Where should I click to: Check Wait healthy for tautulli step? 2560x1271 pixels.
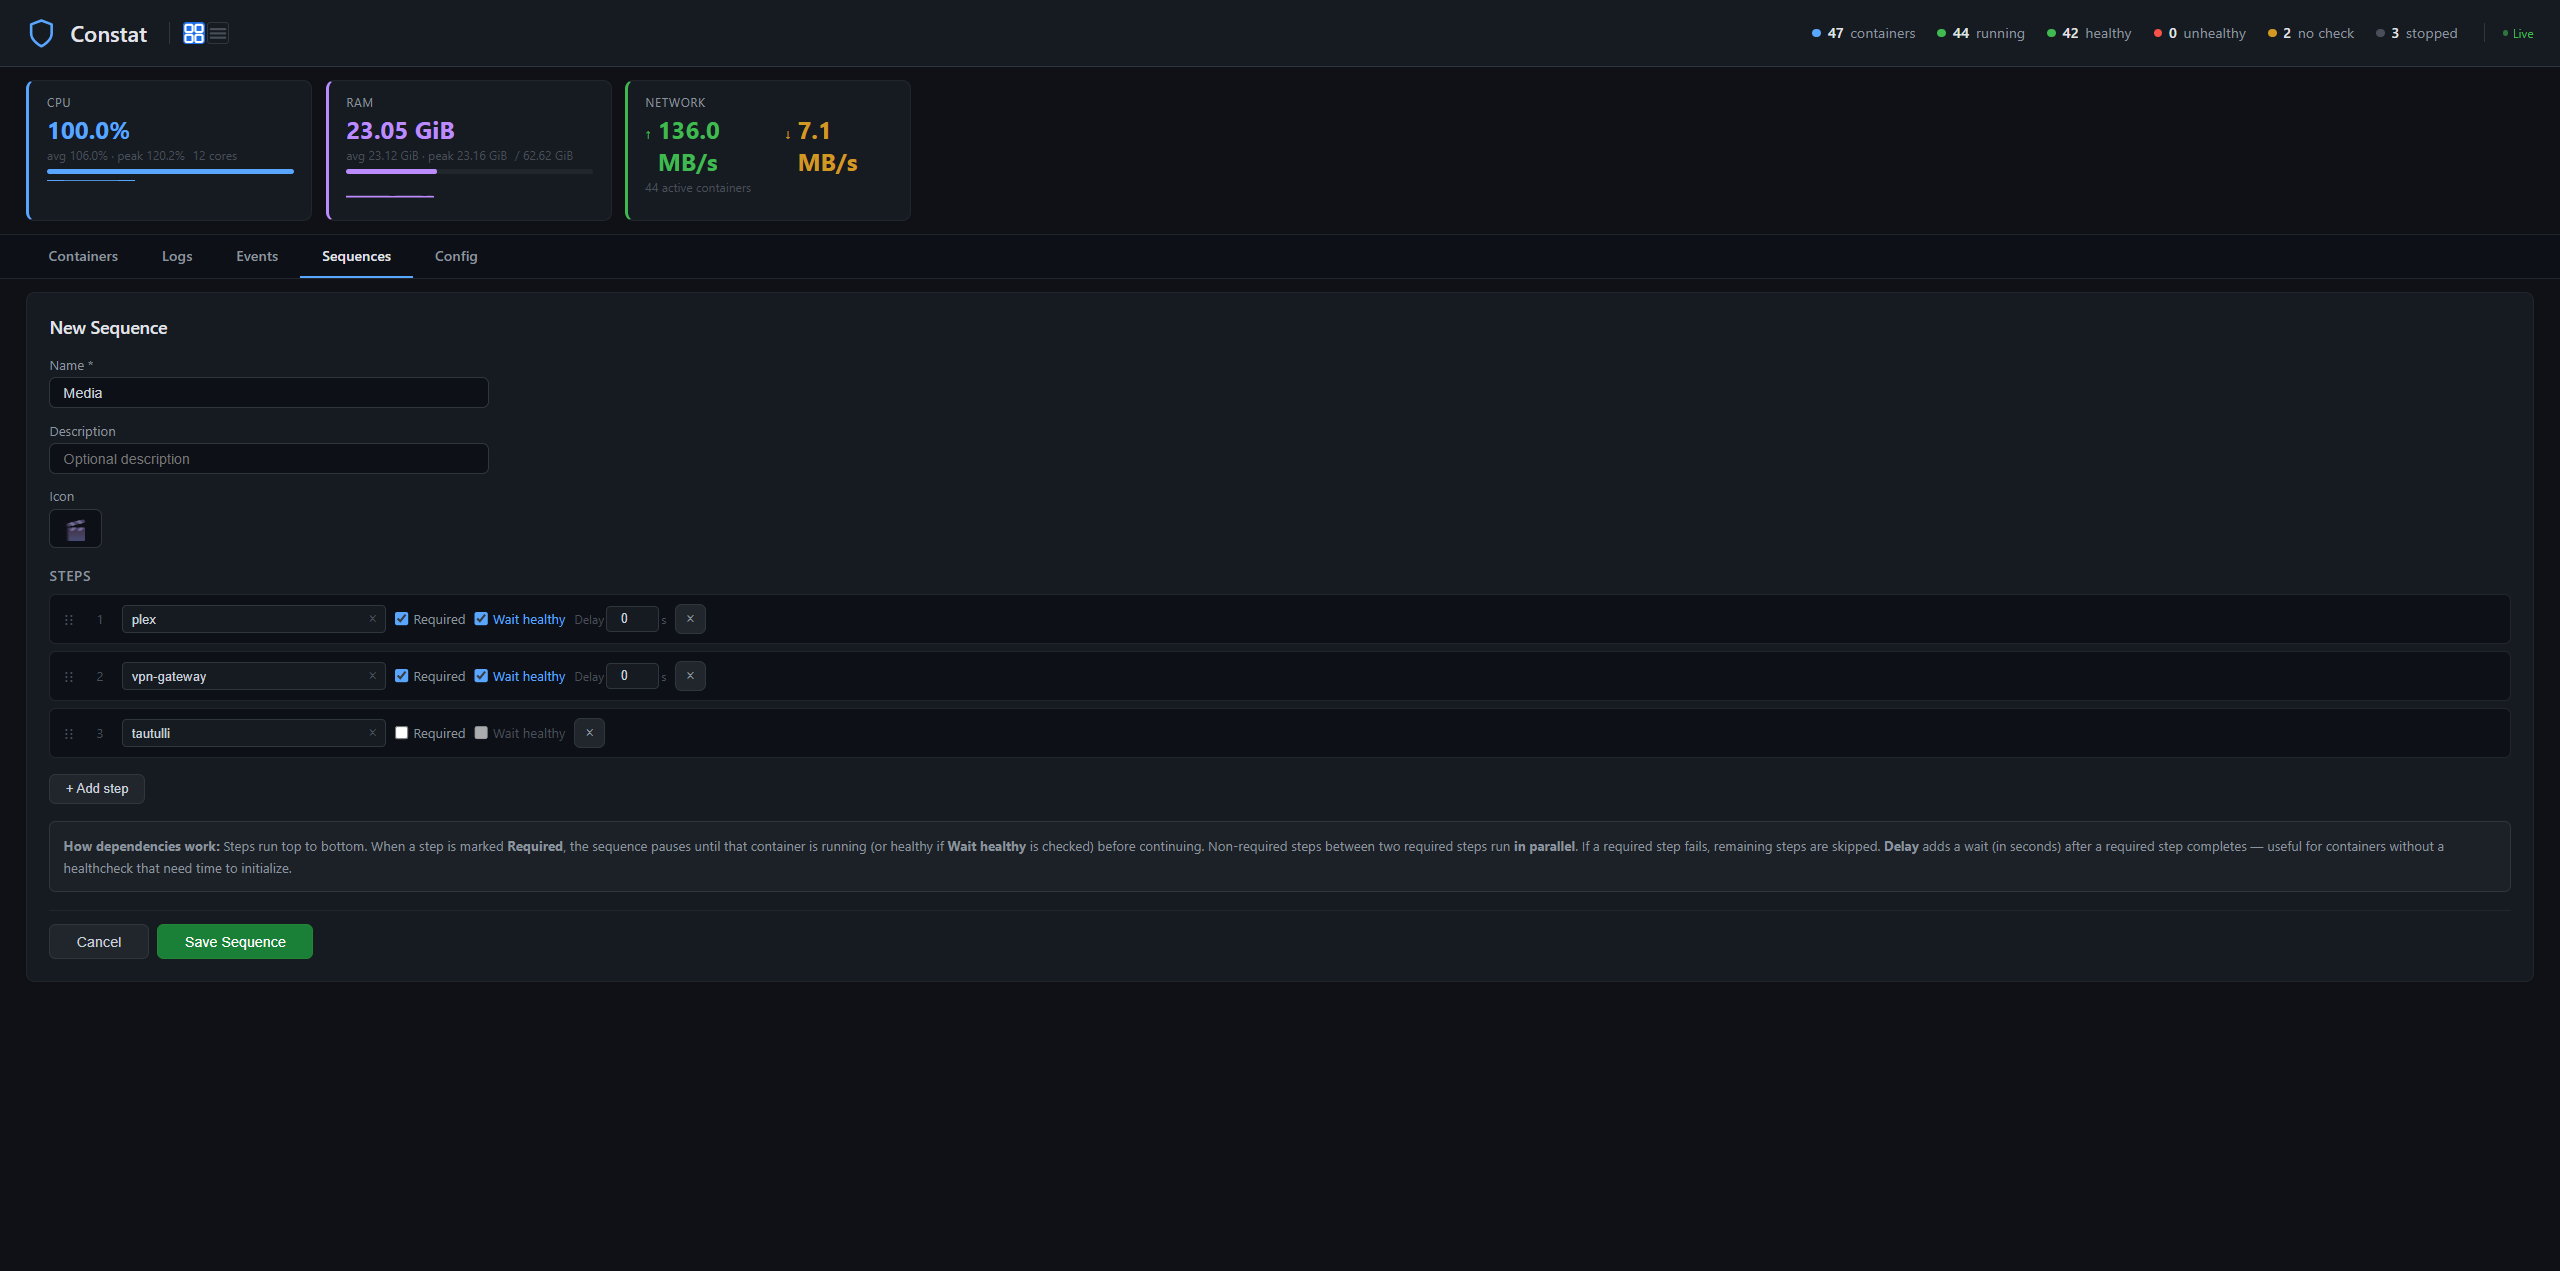point(481,733)
